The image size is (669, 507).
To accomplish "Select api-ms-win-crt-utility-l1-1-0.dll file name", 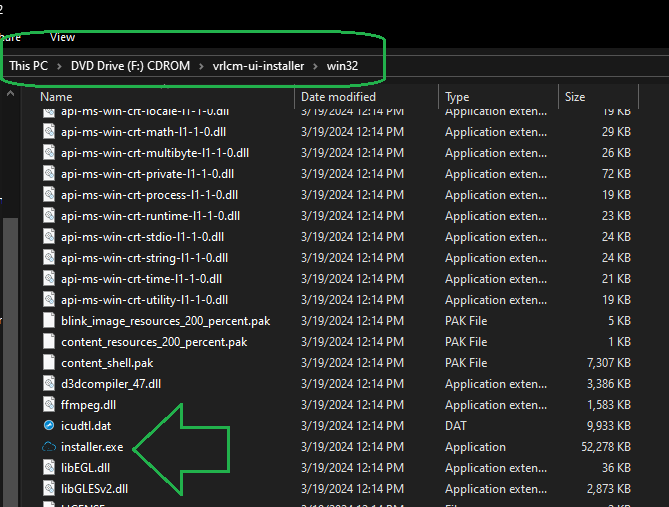I will (x=144, y=300).
